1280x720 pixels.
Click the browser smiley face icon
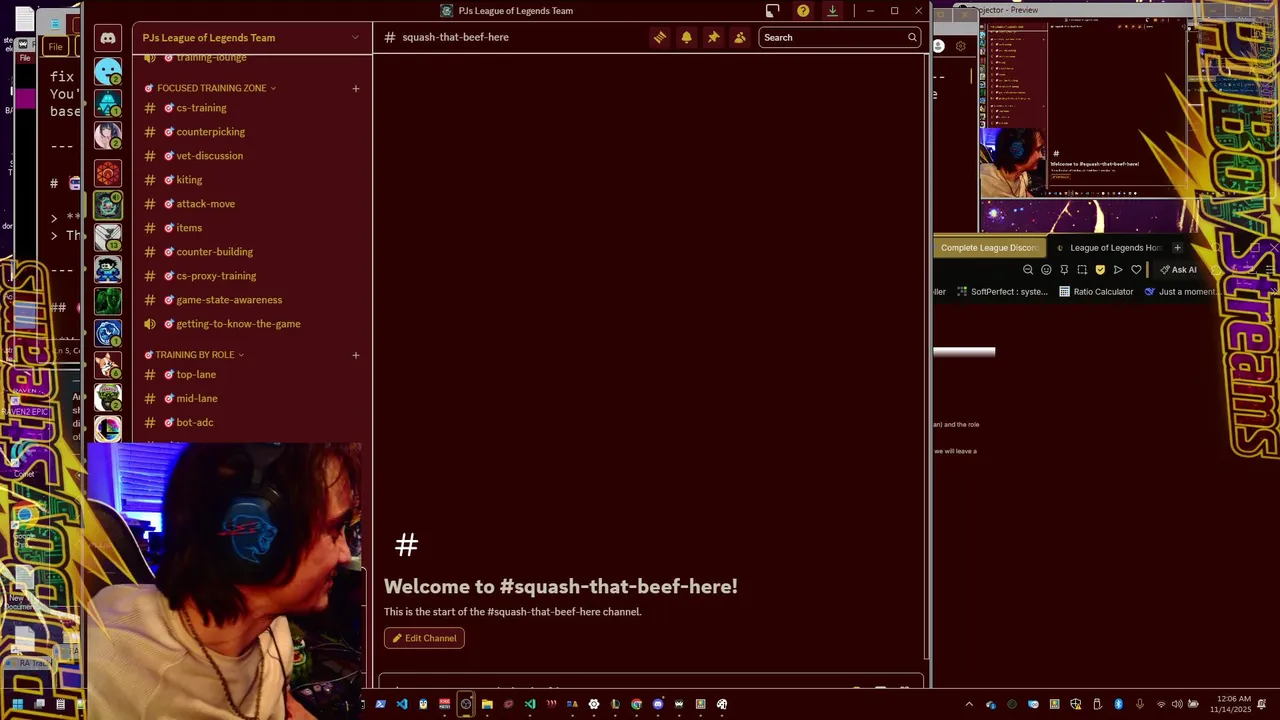coord(1046,270)
